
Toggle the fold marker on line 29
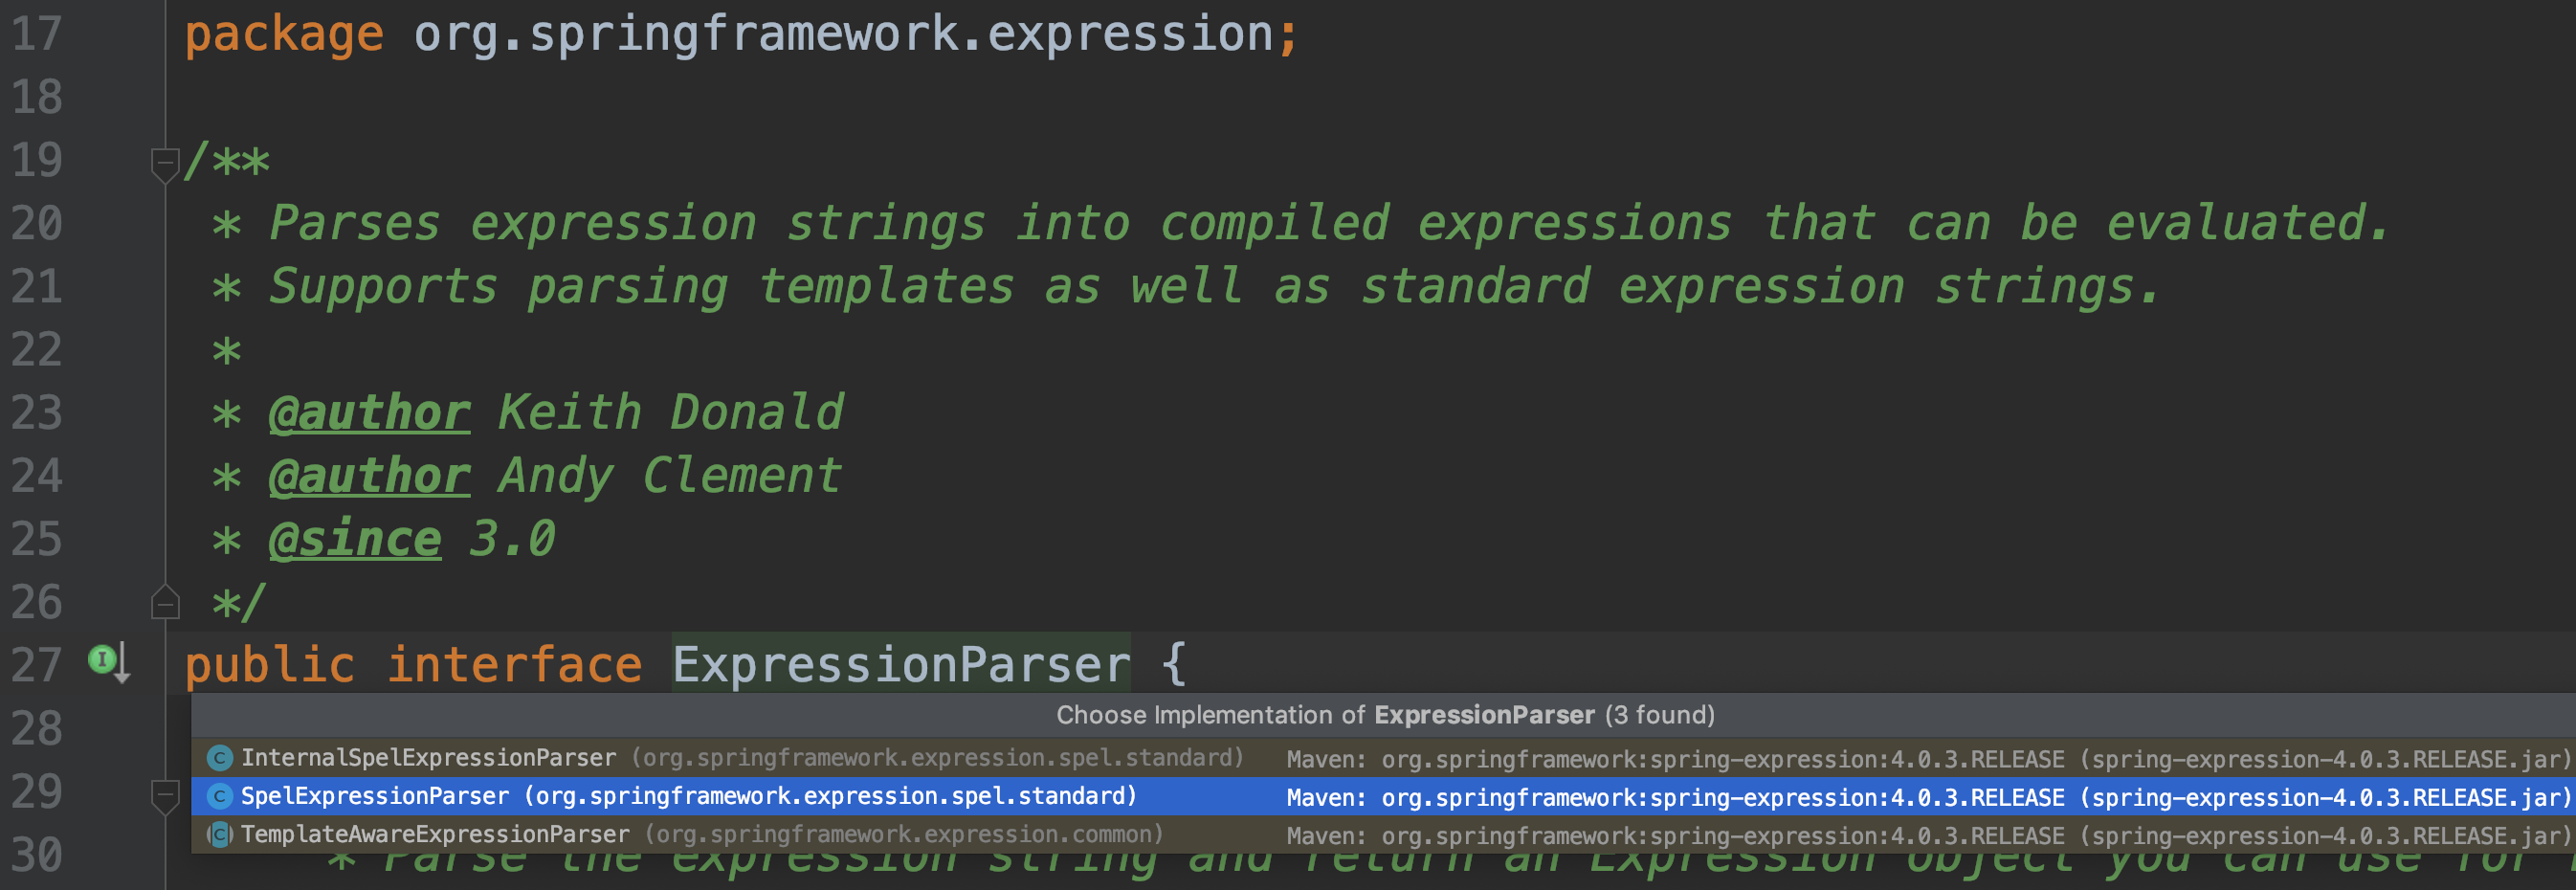tap(164, 795)
